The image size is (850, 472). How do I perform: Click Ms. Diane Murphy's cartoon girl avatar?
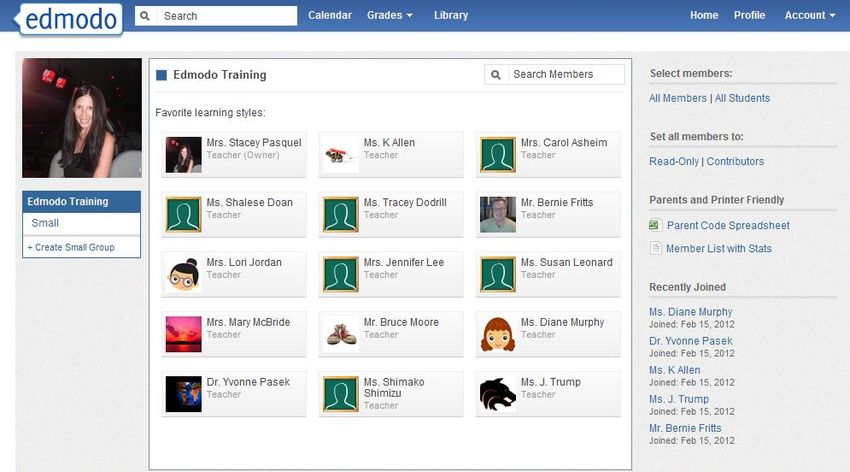coord(498,334)
